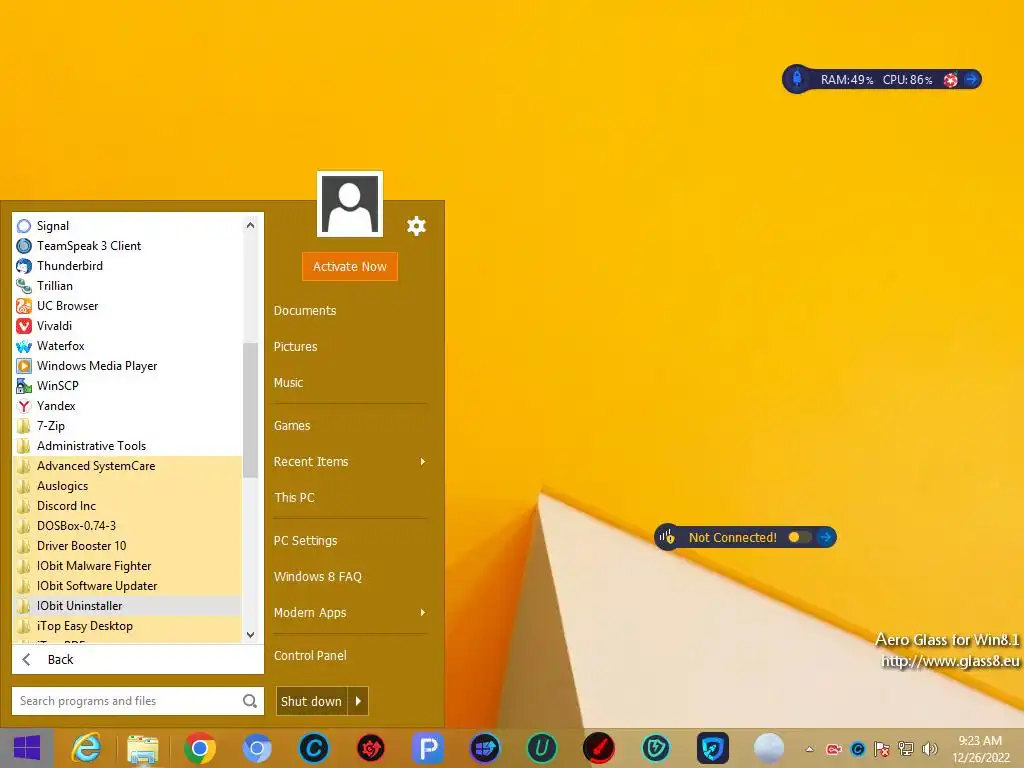
Task: Show hidden system tray icons
Action: (x=810, y=749)
